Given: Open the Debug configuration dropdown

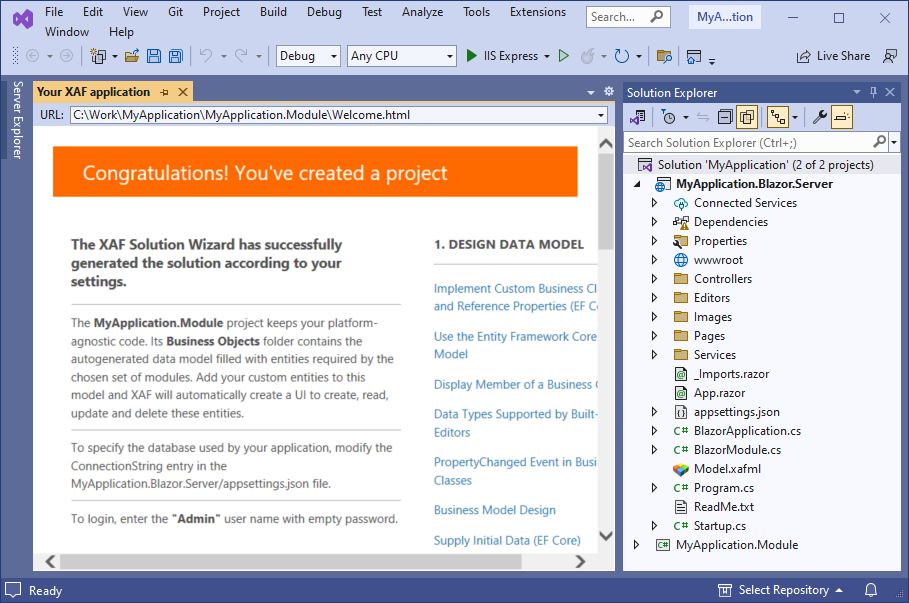Looking at the screenshot, I should [x=334, y=56].
